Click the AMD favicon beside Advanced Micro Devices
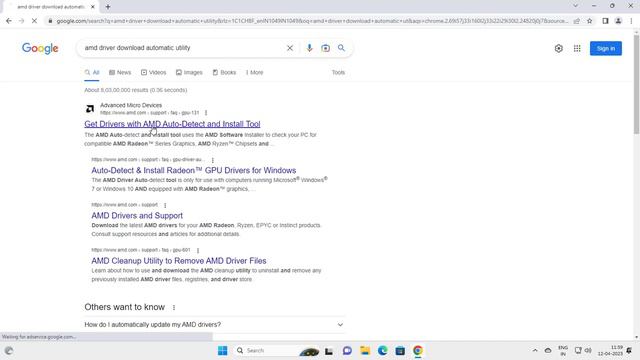640x360 pixels. pyautogui.click(x=90, y=109)
